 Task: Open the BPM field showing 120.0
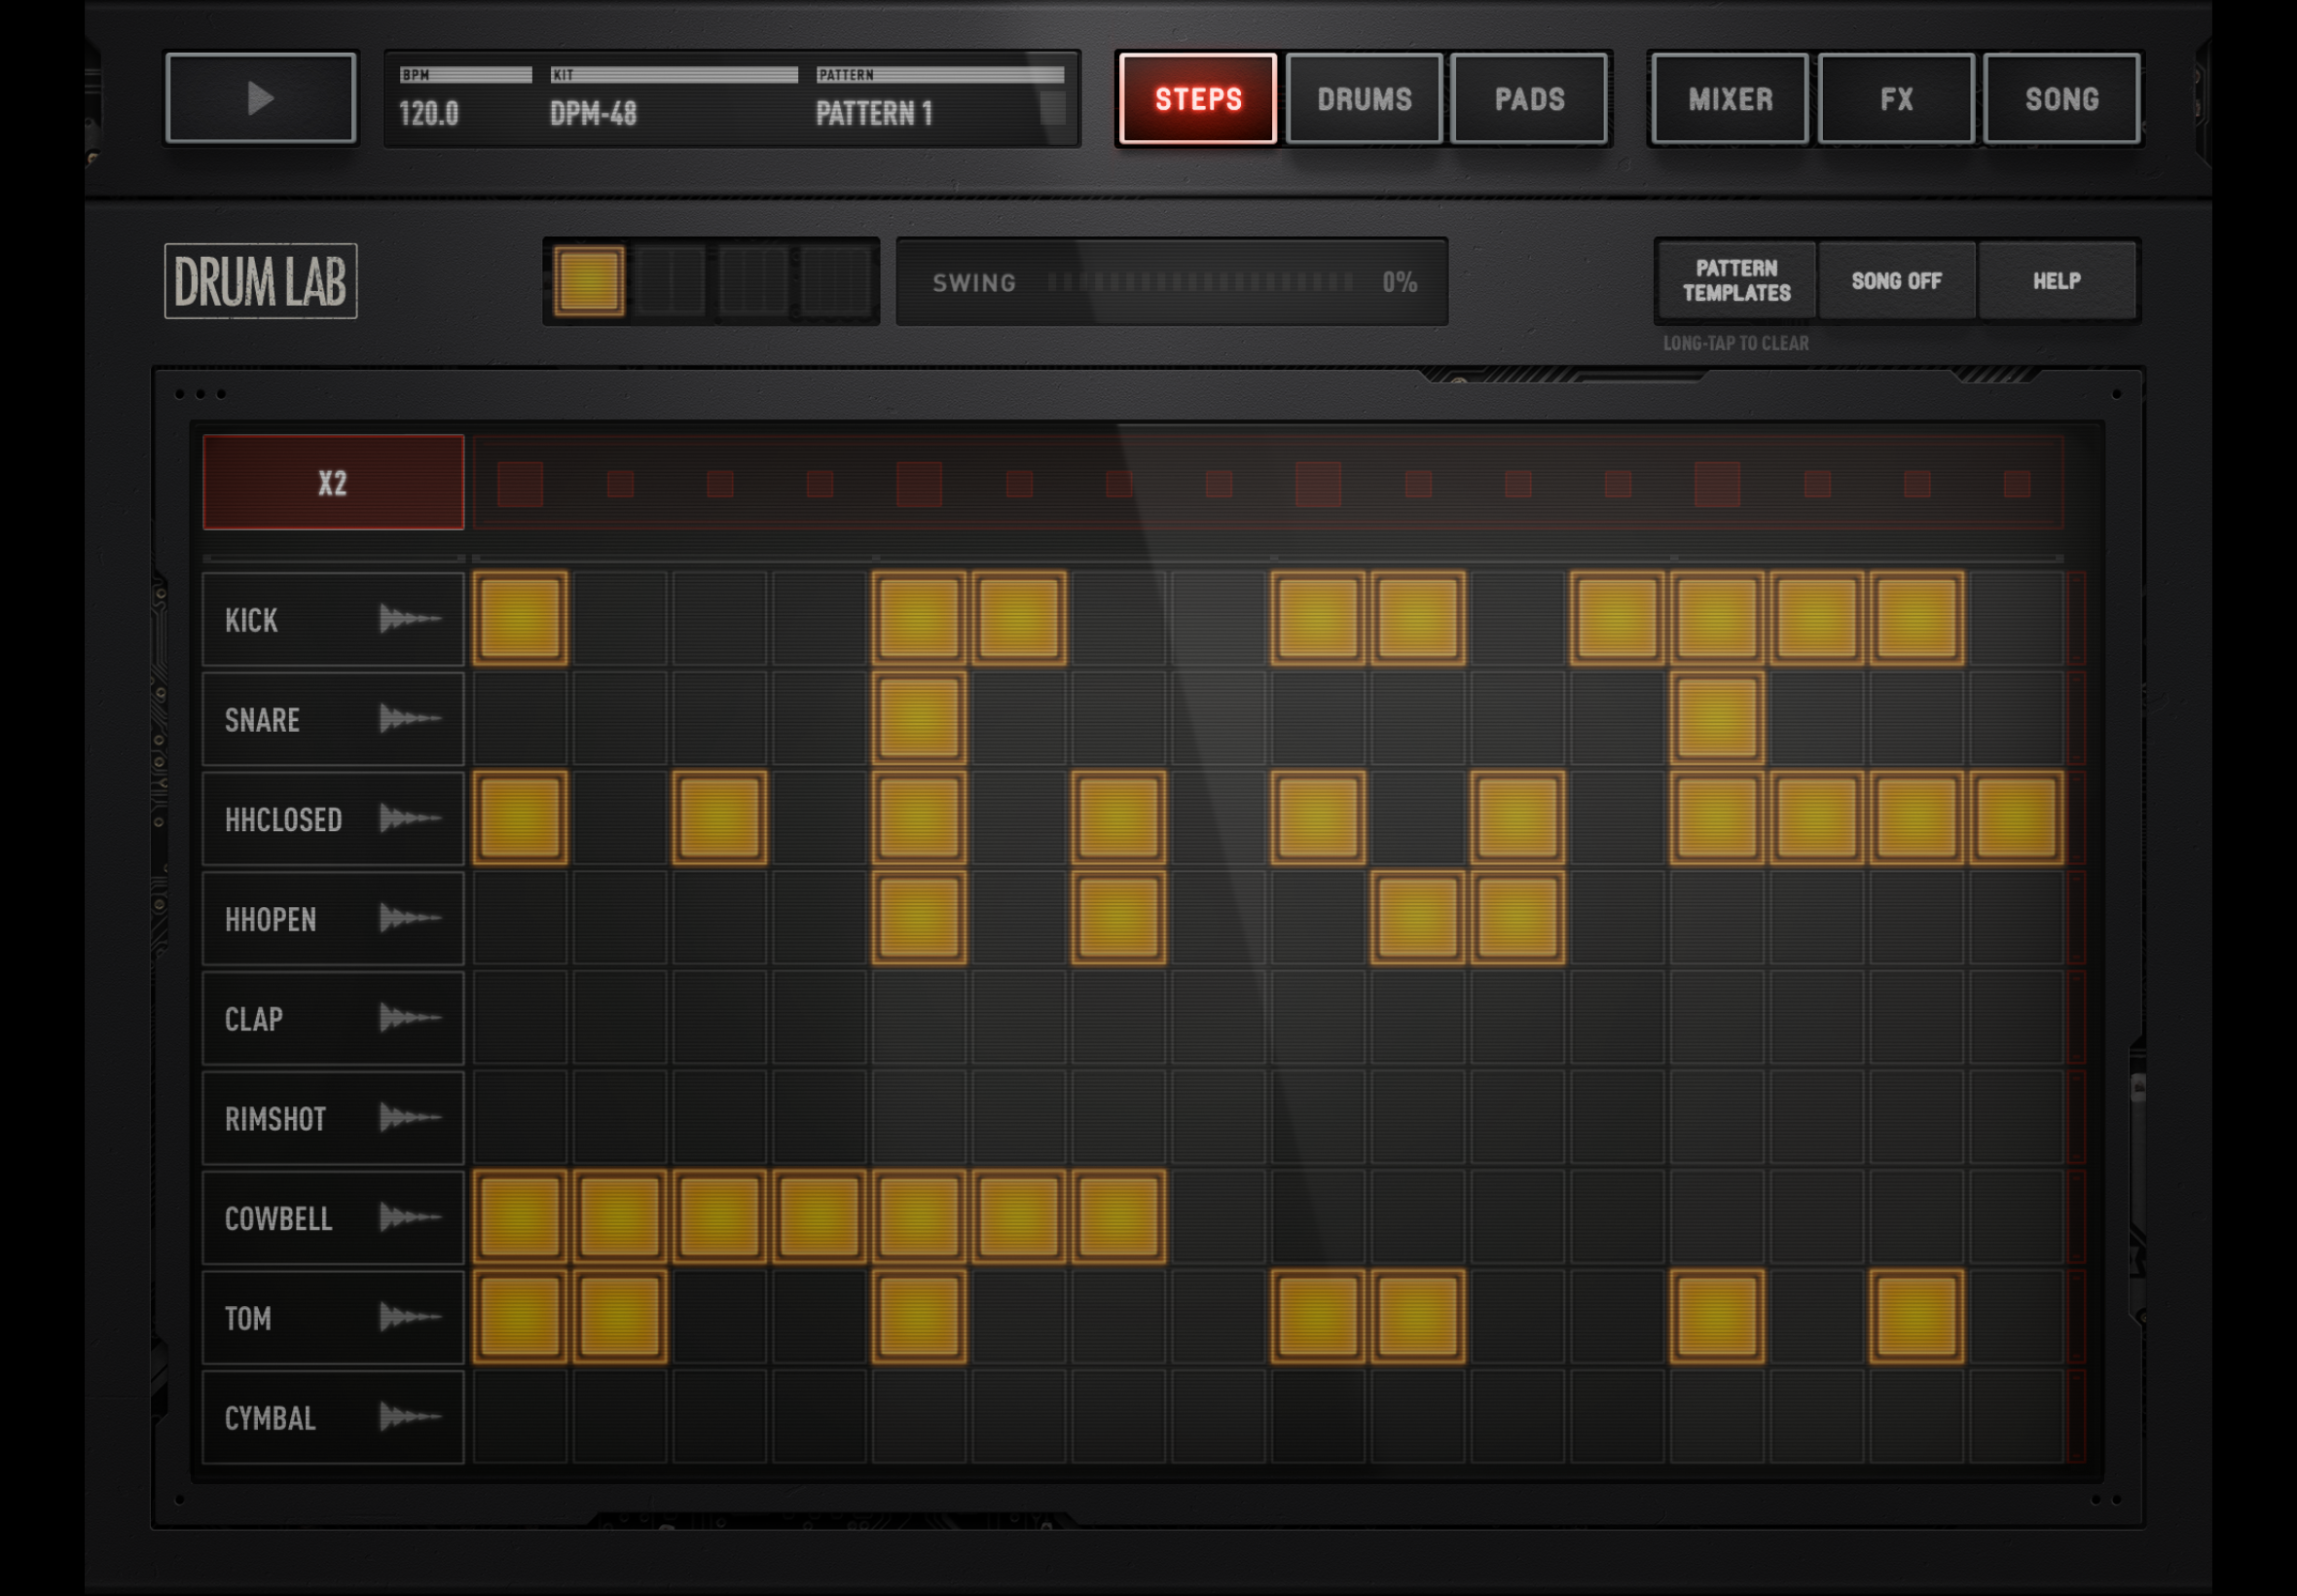[465, 99]
